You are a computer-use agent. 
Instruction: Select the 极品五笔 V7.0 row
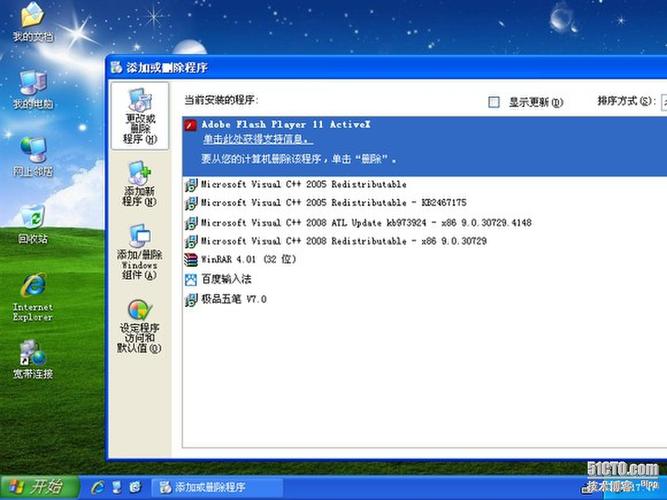click(x=425, y=300)
